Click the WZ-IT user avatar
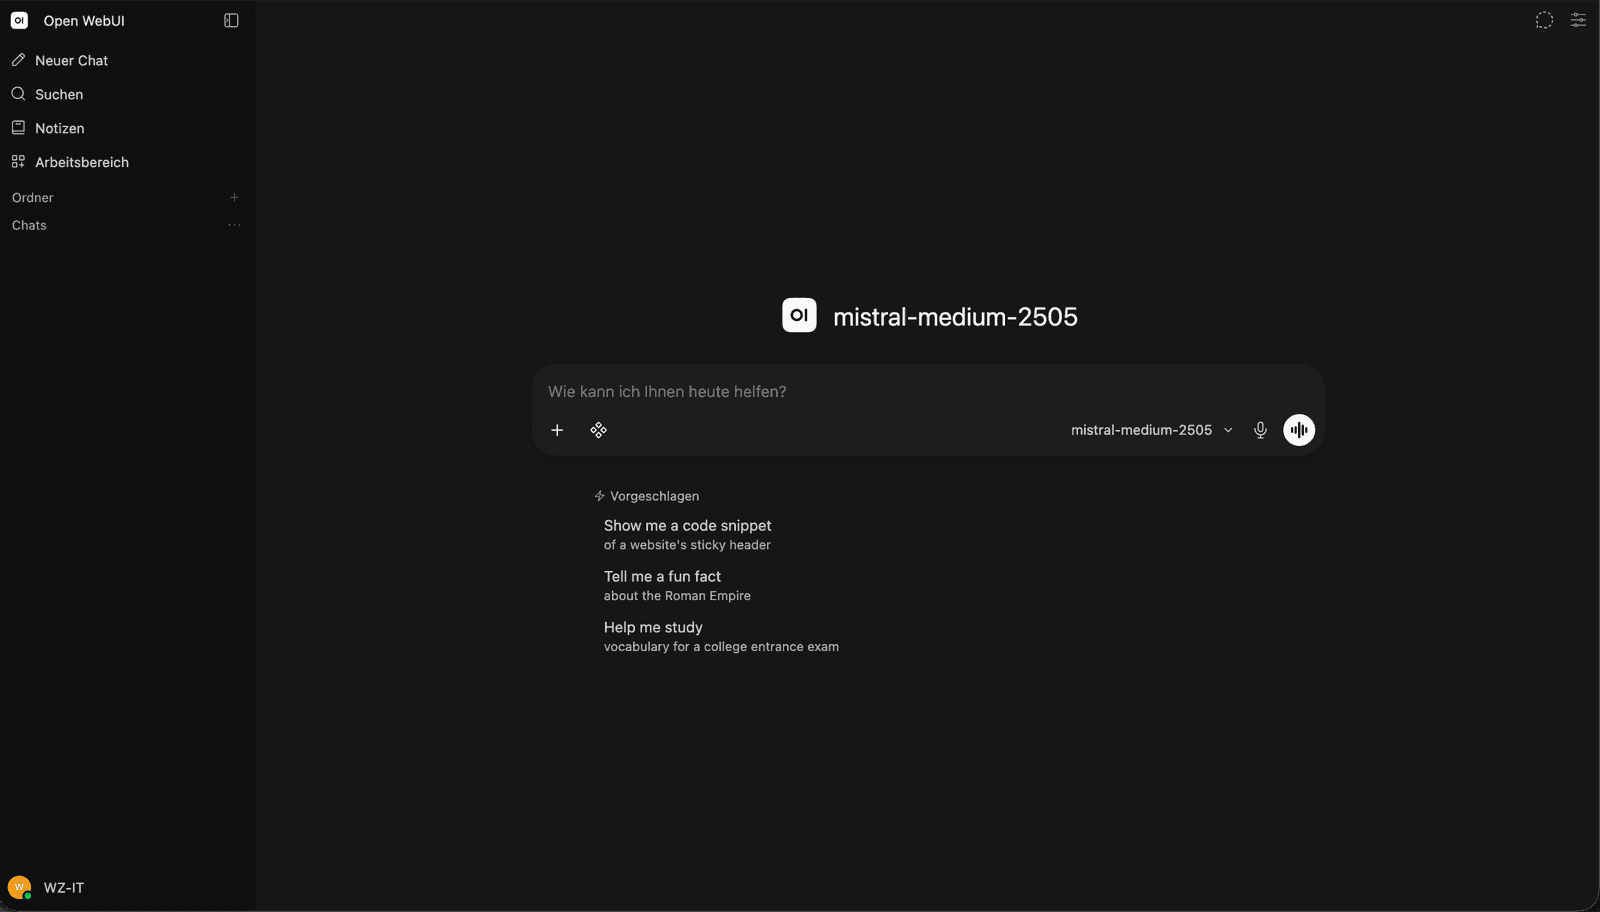Screen dimensions: 1600x912 pyautogui.click(x=19, y=887)
